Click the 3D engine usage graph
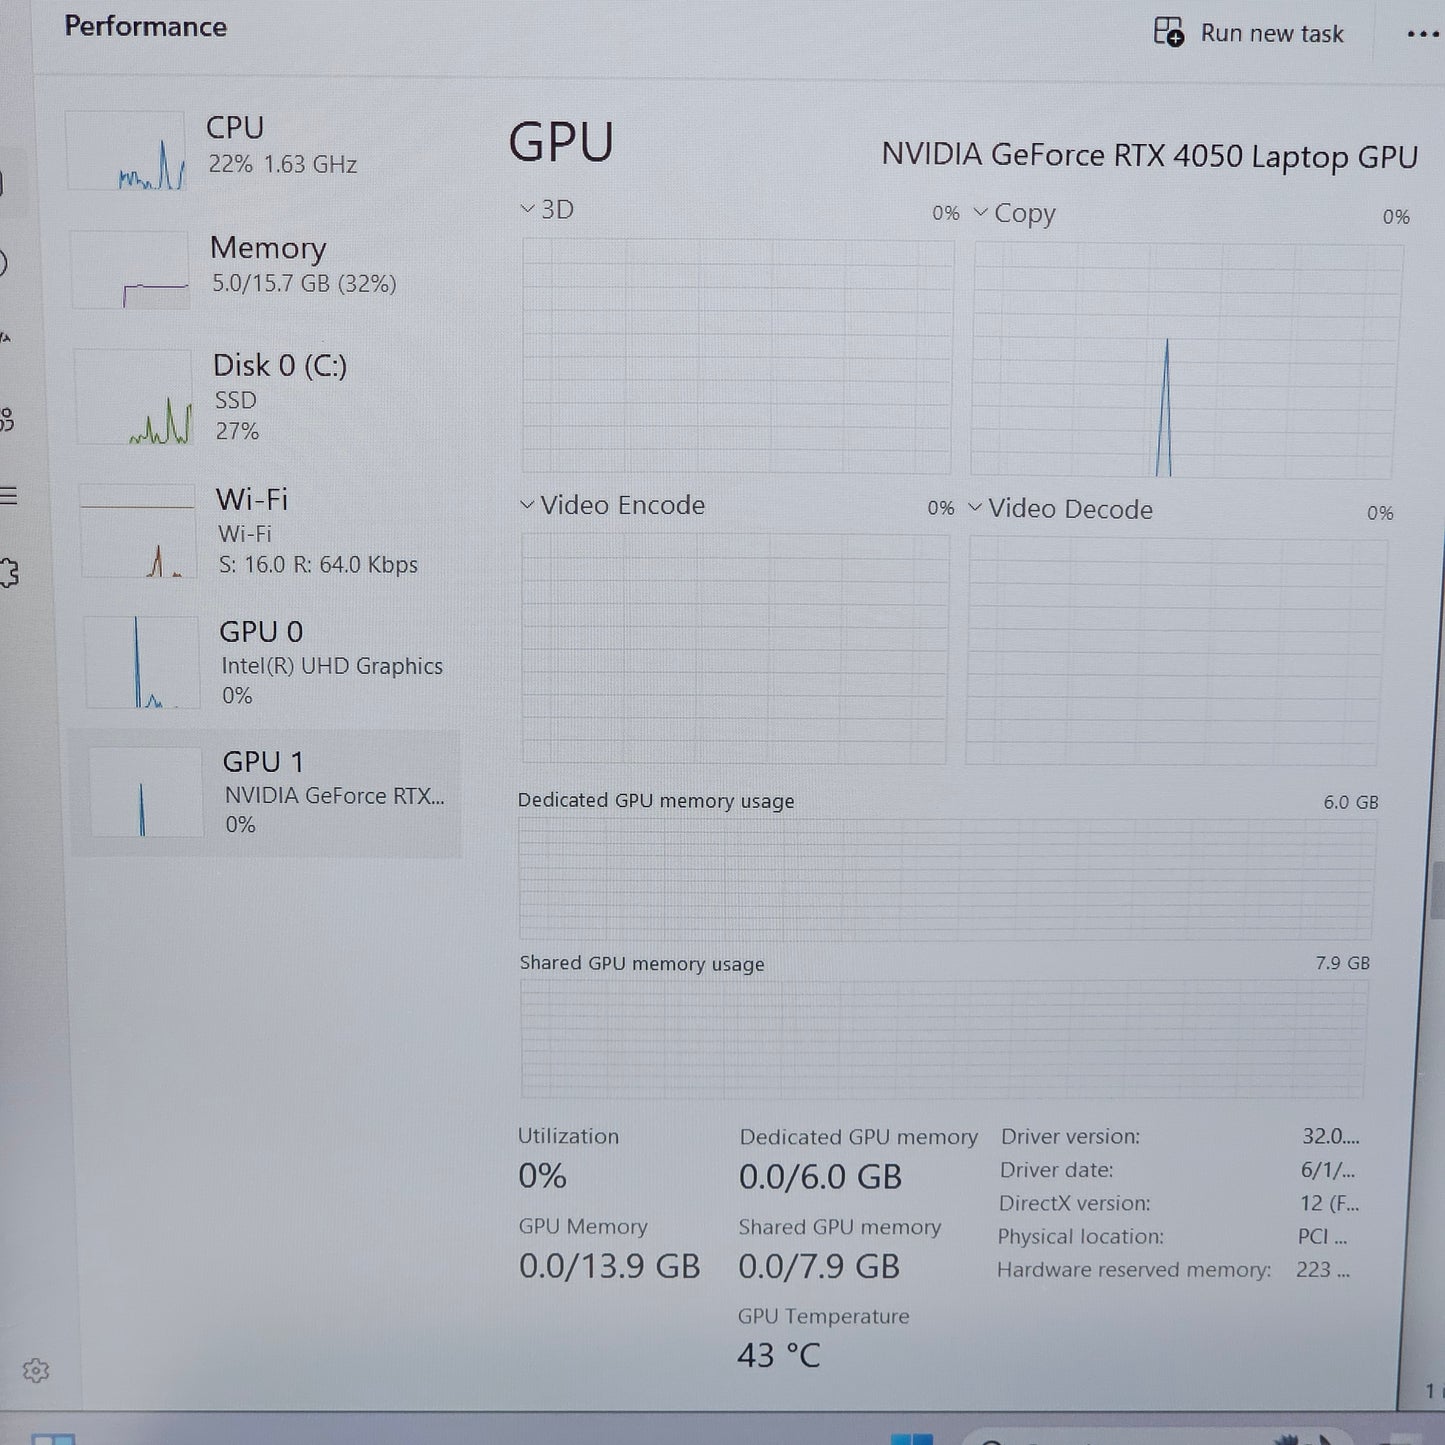 click(x=737, y=356)
